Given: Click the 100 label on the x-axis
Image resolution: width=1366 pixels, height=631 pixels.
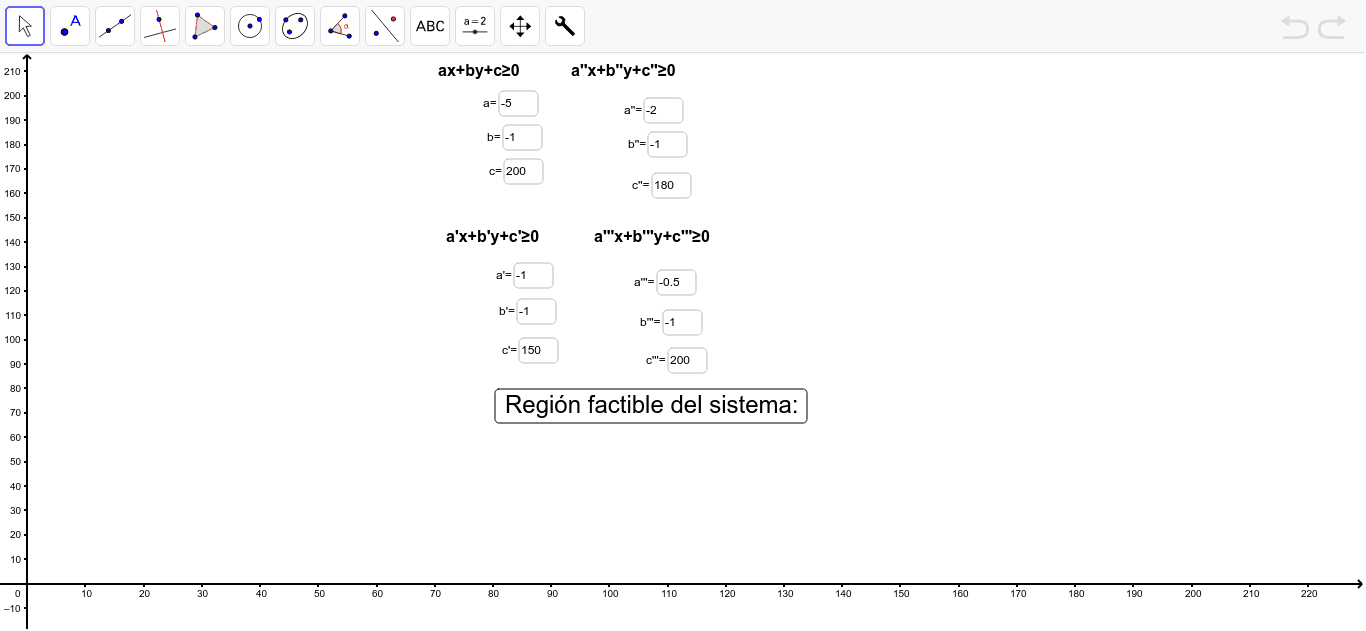Looking at the screenshot, I should tap(610, 594).
